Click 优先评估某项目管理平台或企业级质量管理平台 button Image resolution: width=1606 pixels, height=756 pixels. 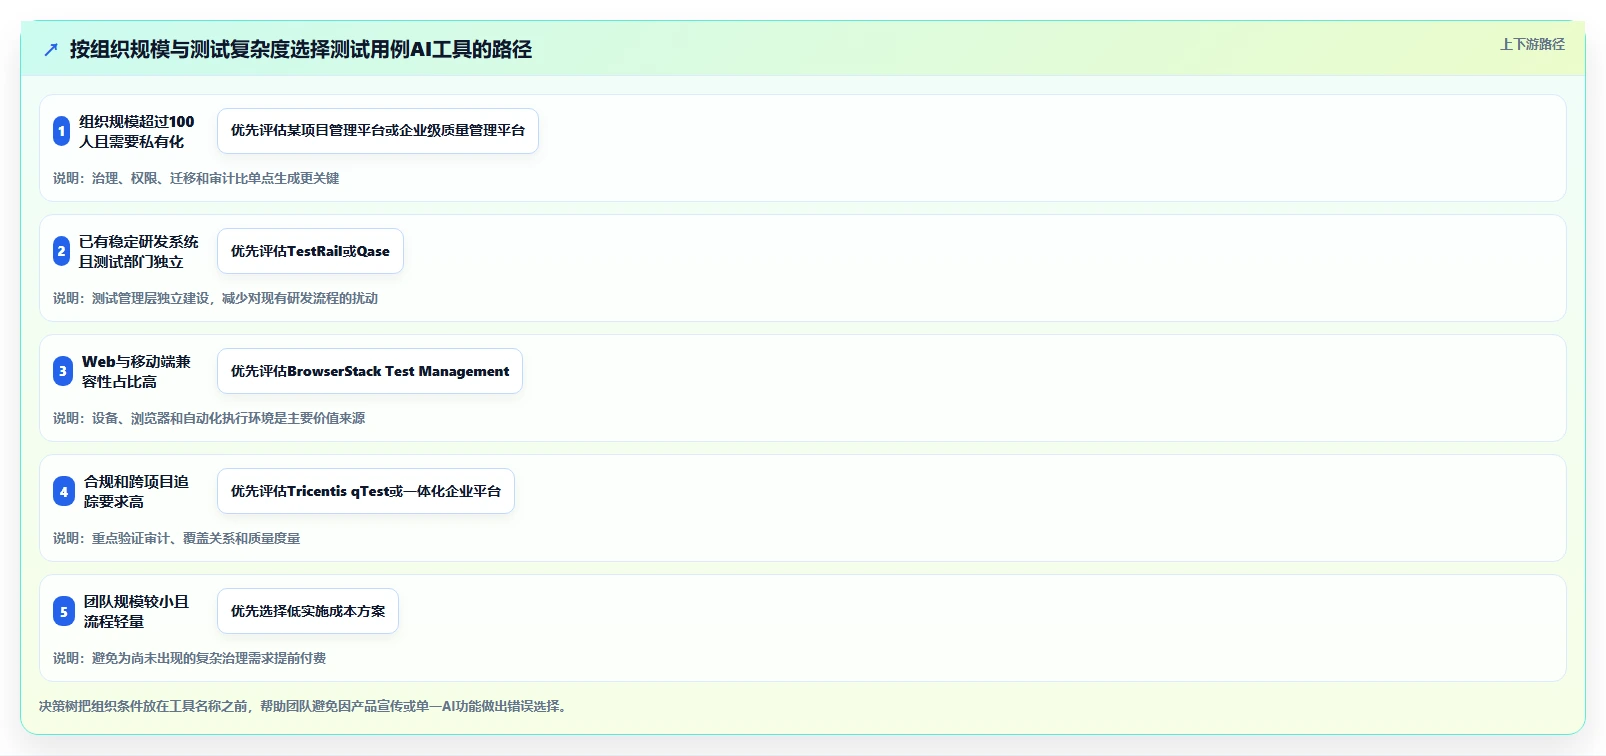point(378,131)
